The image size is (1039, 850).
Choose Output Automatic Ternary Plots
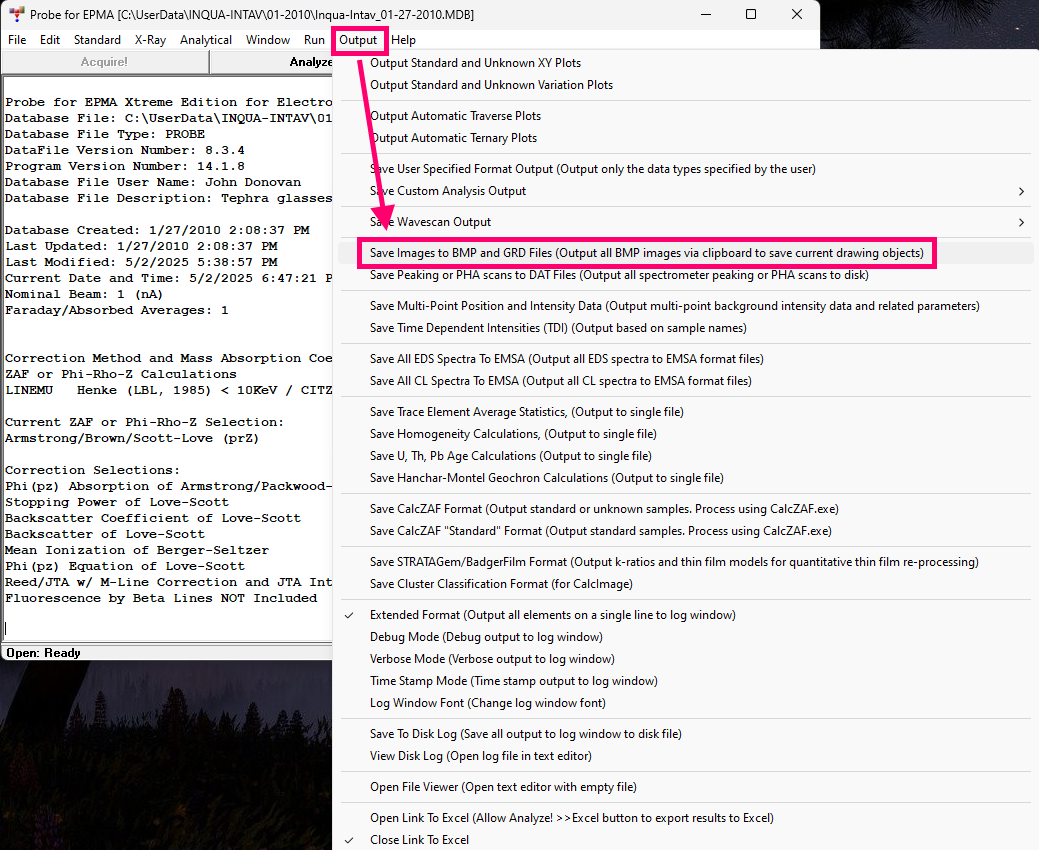pyautogui.click(x=453, y=138)
